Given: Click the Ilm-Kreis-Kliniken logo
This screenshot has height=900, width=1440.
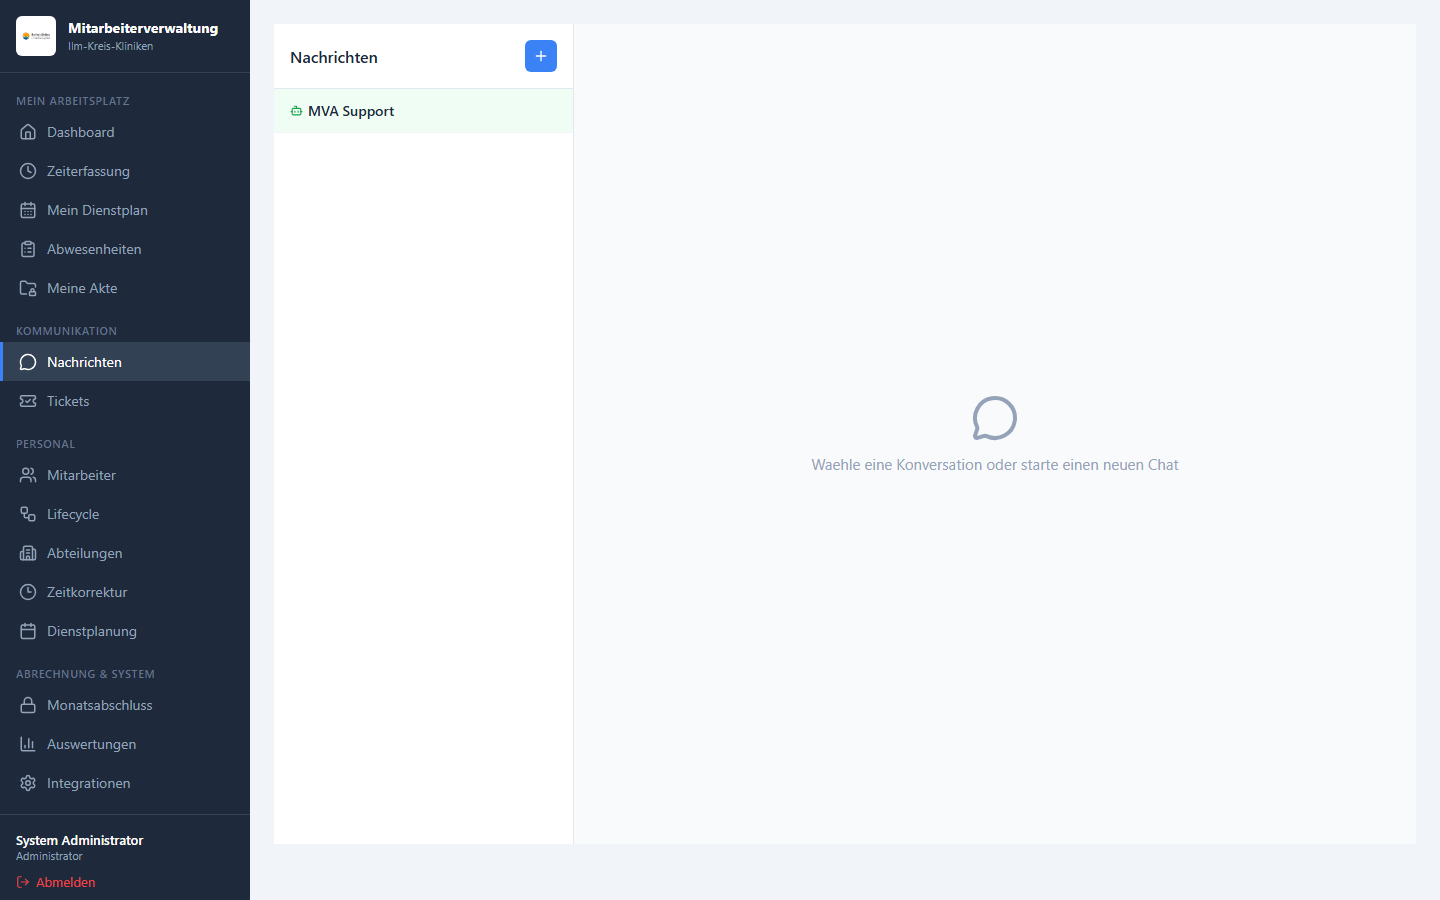Looking at the screenshot, I should [x=36, y=36].
